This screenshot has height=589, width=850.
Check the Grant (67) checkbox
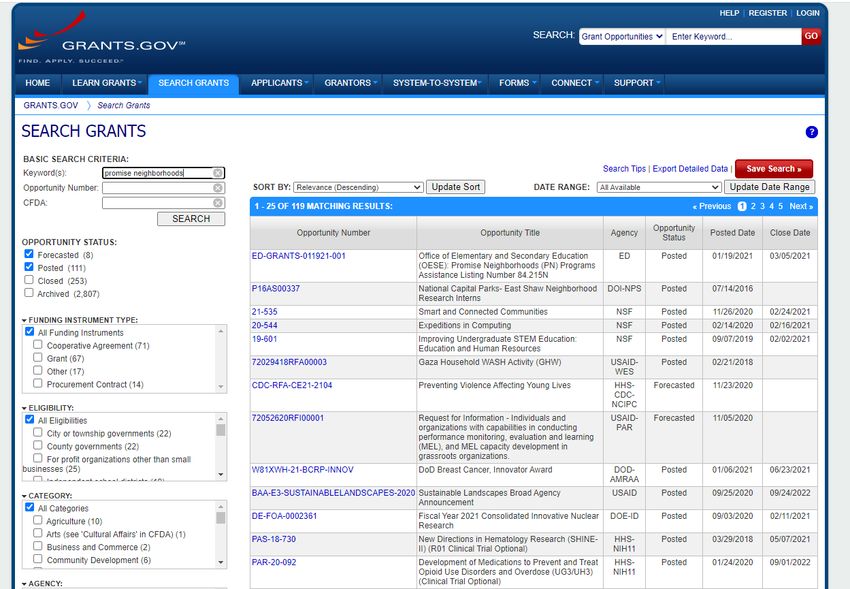37,357
